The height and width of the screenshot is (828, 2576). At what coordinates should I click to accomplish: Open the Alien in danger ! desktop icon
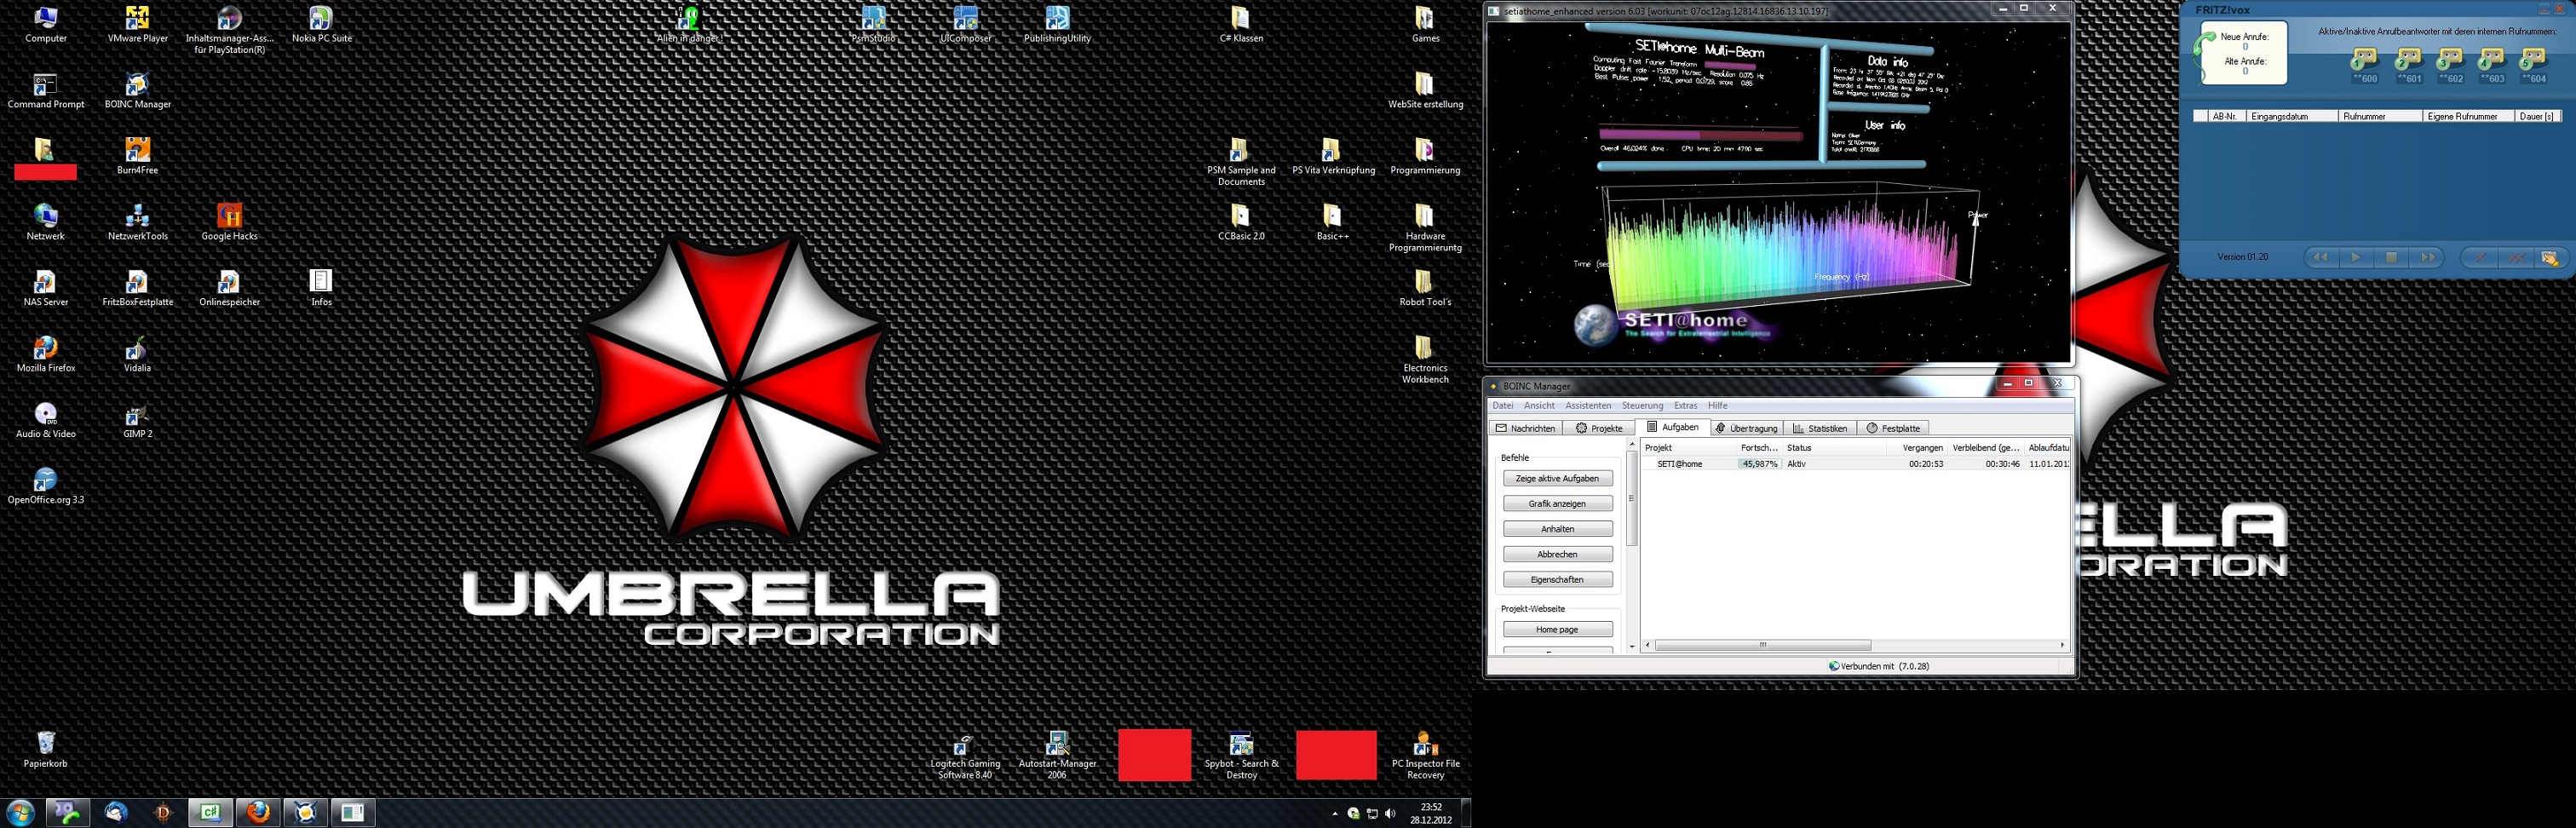pyautogui.click(x=689, y=24)
